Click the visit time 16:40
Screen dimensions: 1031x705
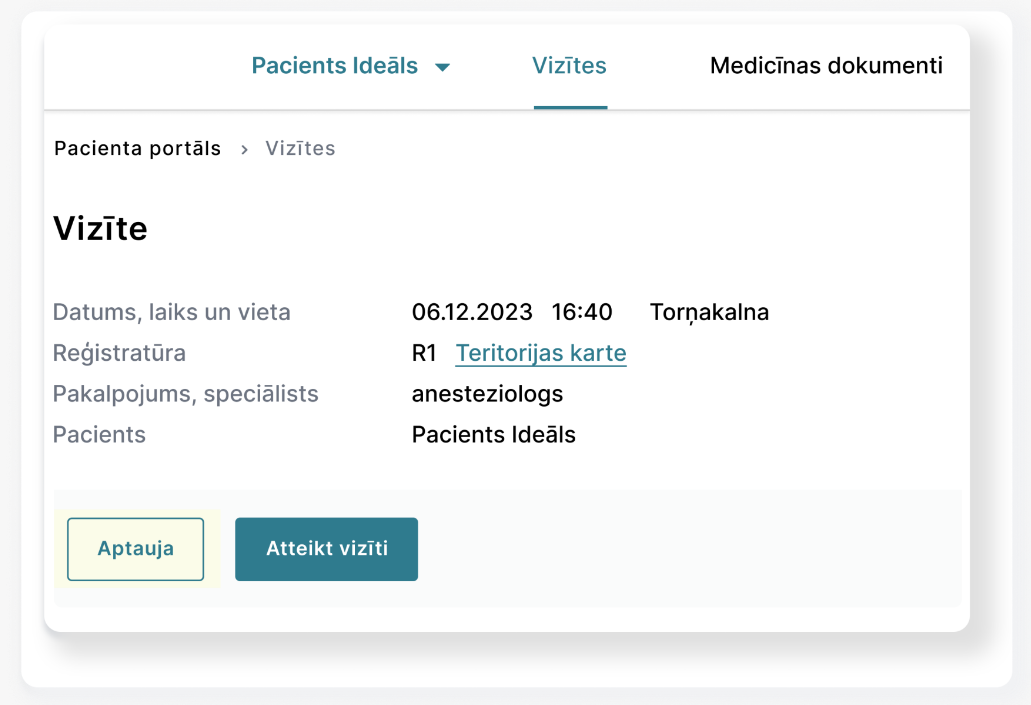click(x=582, y=312)
